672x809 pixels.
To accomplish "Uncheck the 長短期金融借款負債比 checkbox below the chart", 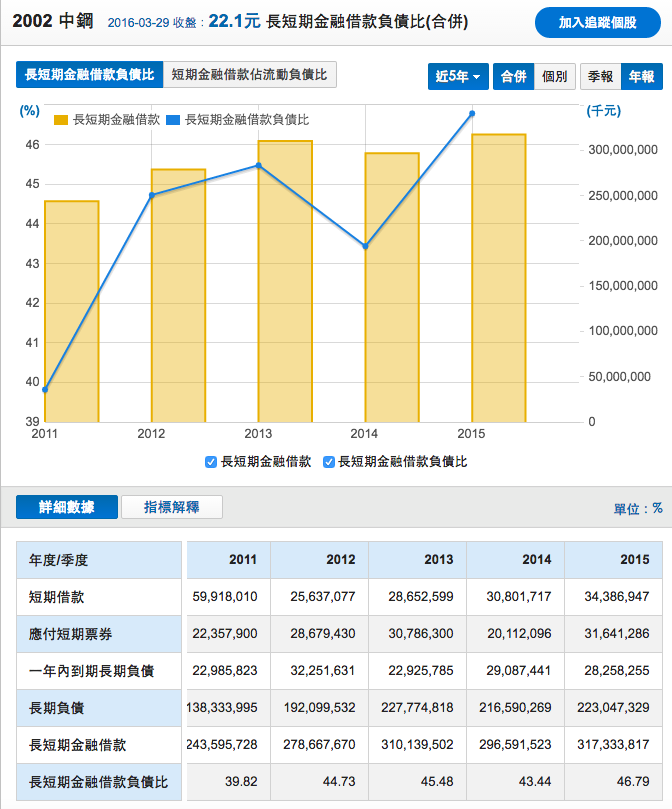I will tap(329, 462).
